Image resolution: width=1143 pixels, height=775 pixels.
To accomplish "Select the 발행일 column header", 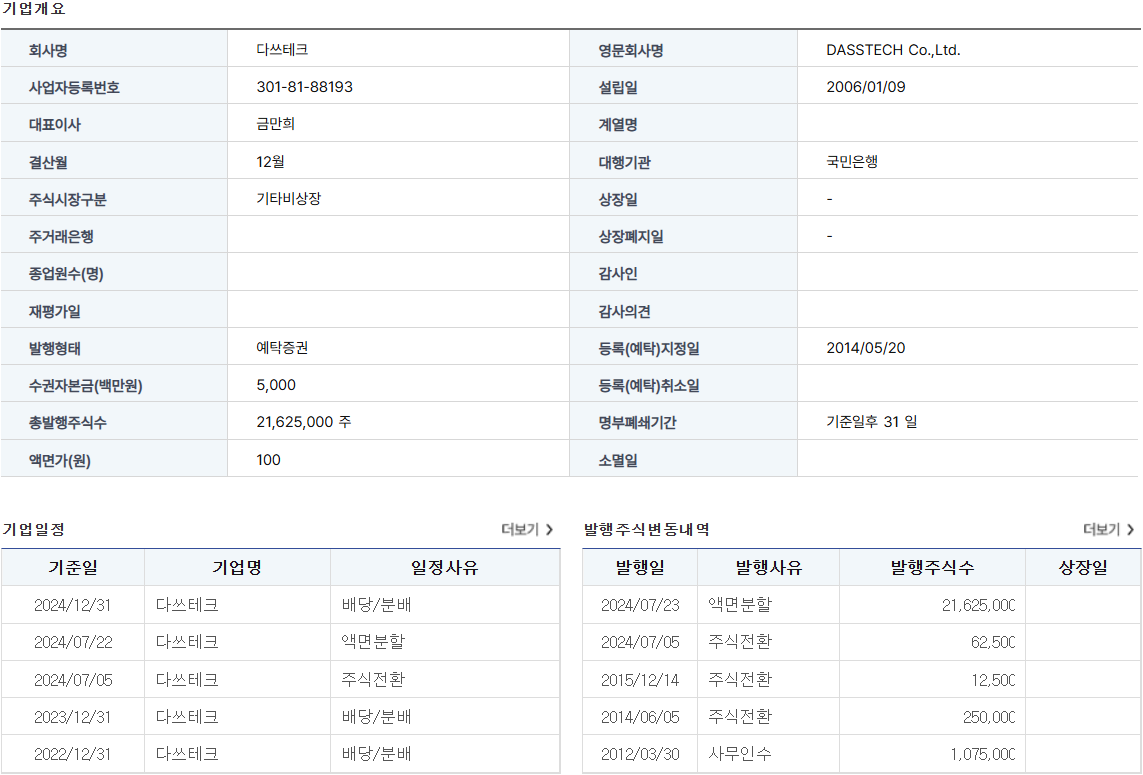I will [x=640, y=567].
